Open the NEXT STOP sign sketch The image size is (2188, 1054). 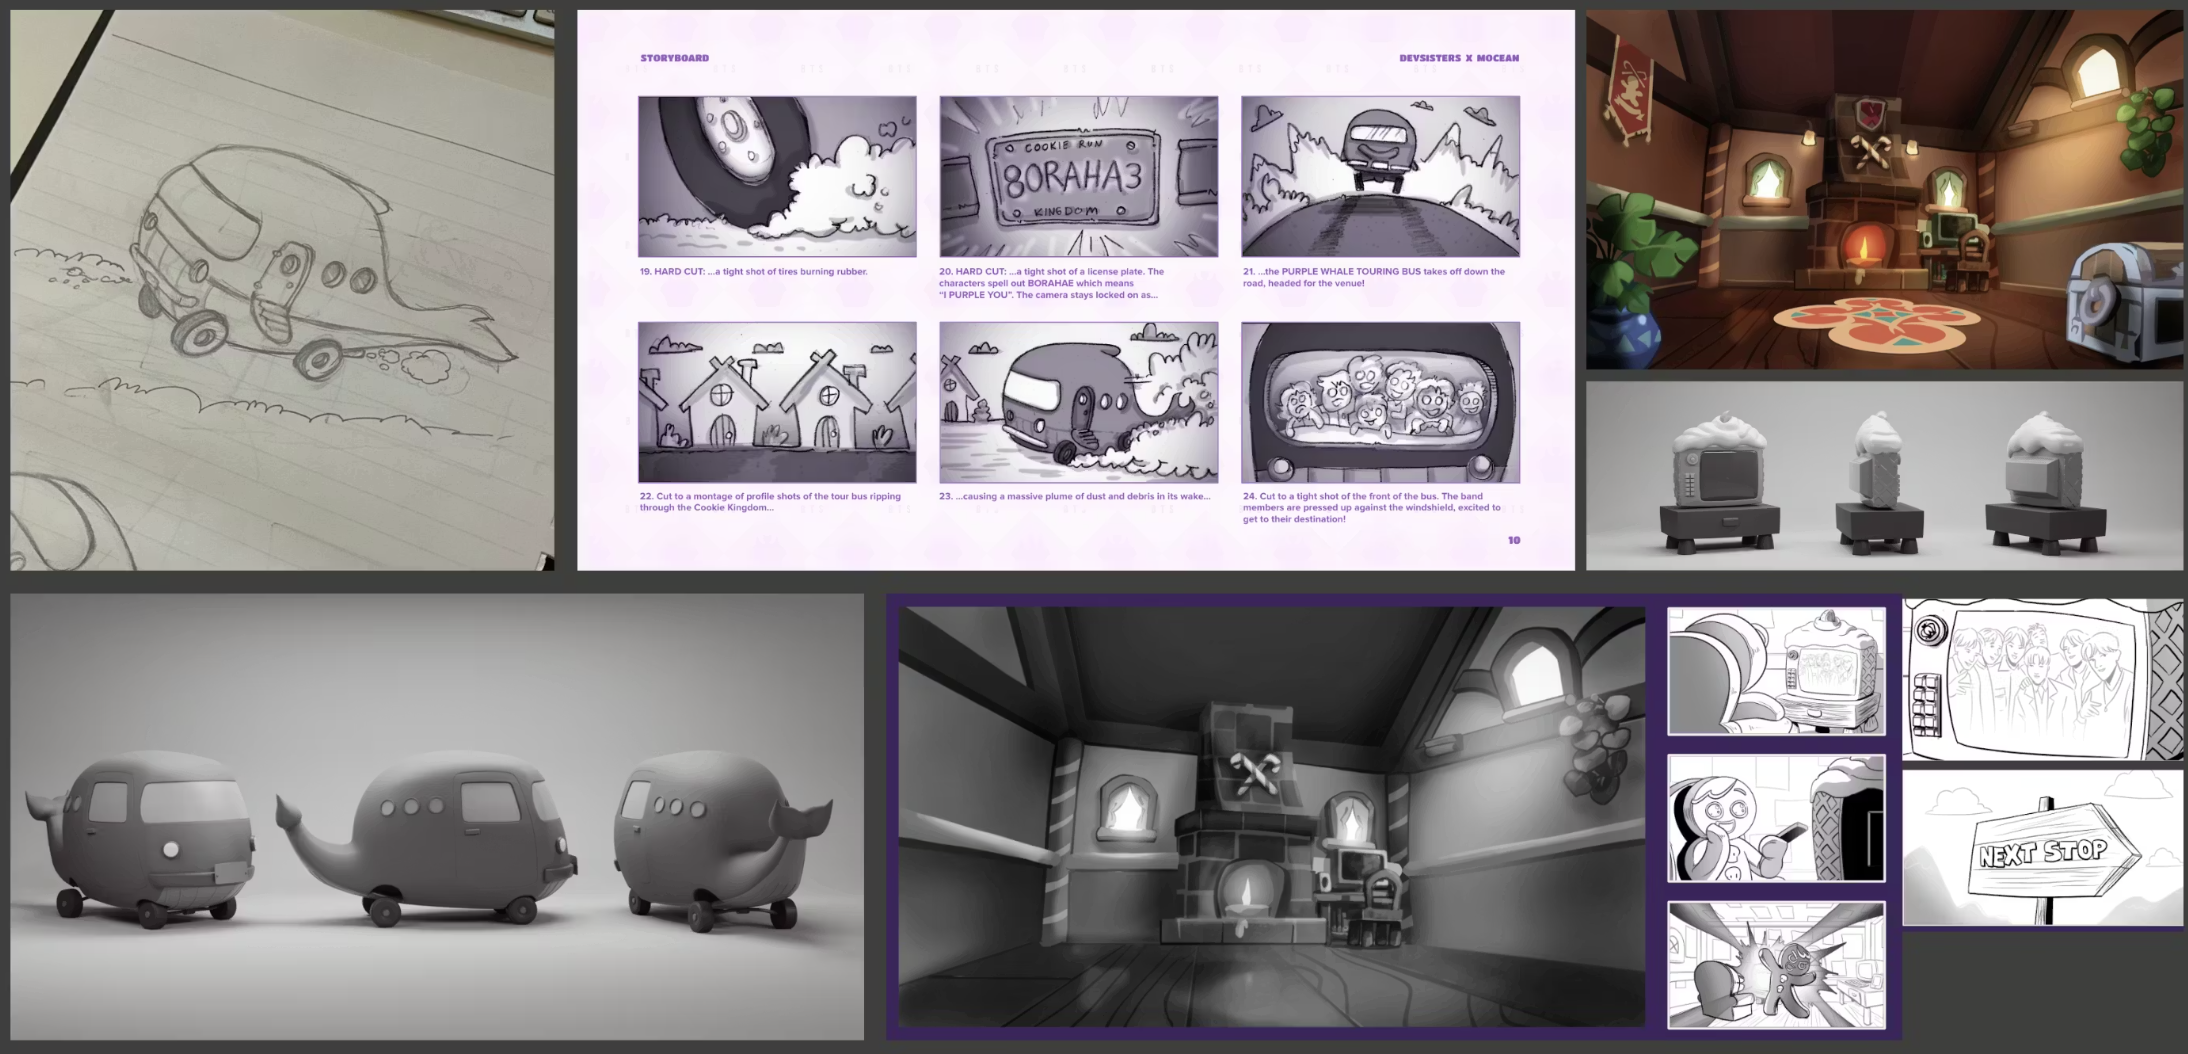(x=2042, y=848)
